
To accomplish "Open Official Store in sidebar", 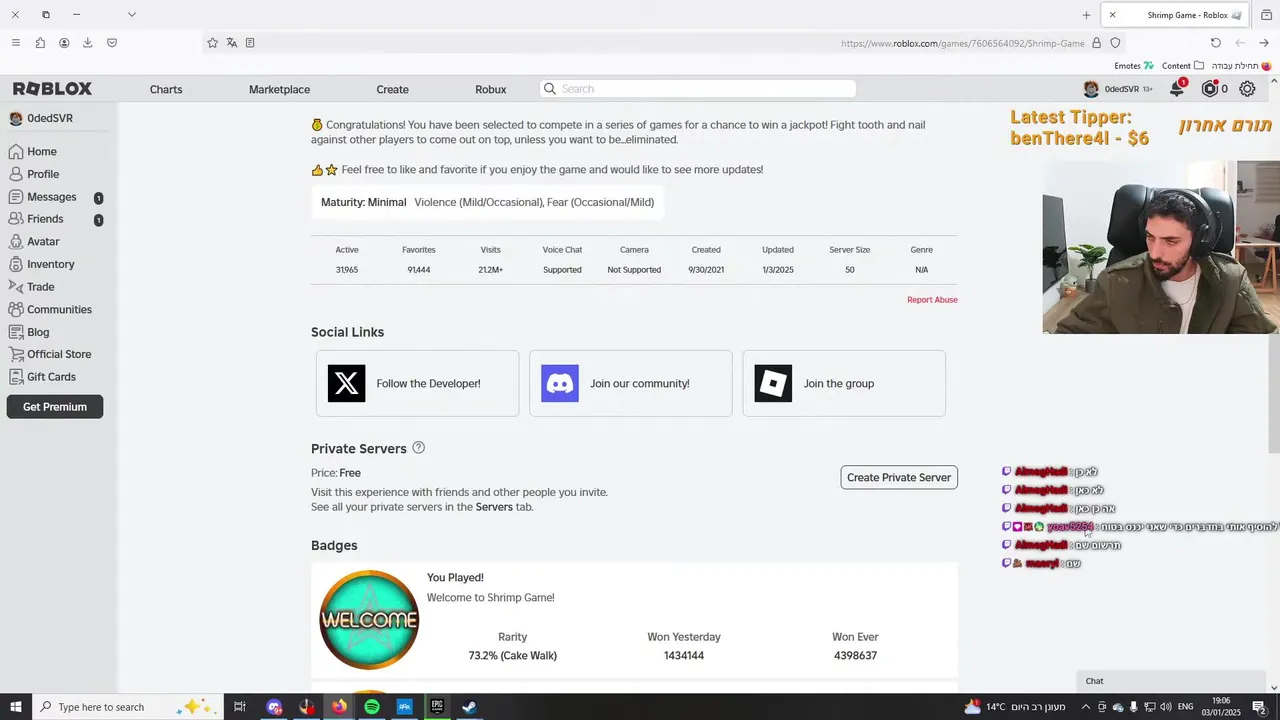I will pyautogui.click(x=59, y=354).
